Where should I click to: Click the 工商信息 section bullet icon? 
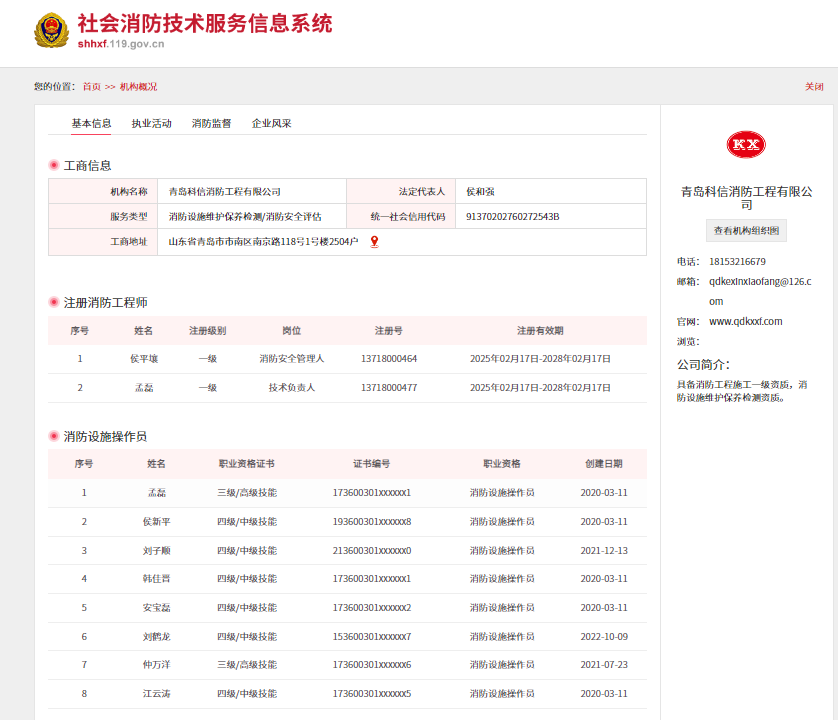(54, 165)
